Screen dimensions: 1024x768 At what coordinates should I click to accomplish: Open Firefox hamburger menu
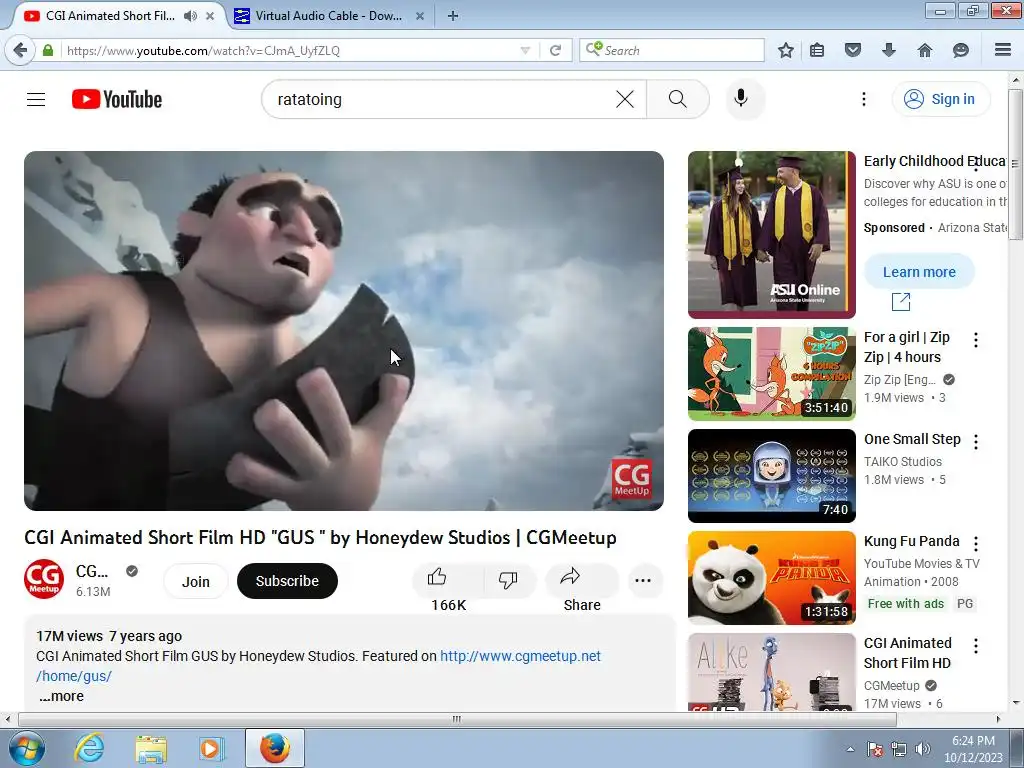point(1003,50)
